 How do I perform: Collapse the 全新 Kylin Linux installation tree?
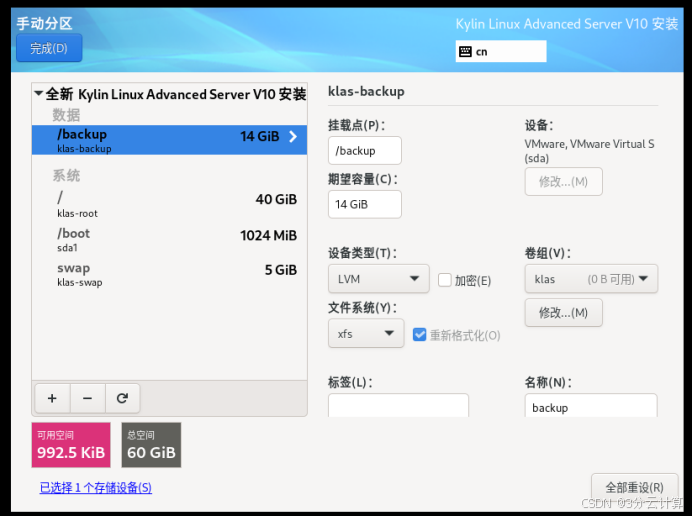(39, 94)
